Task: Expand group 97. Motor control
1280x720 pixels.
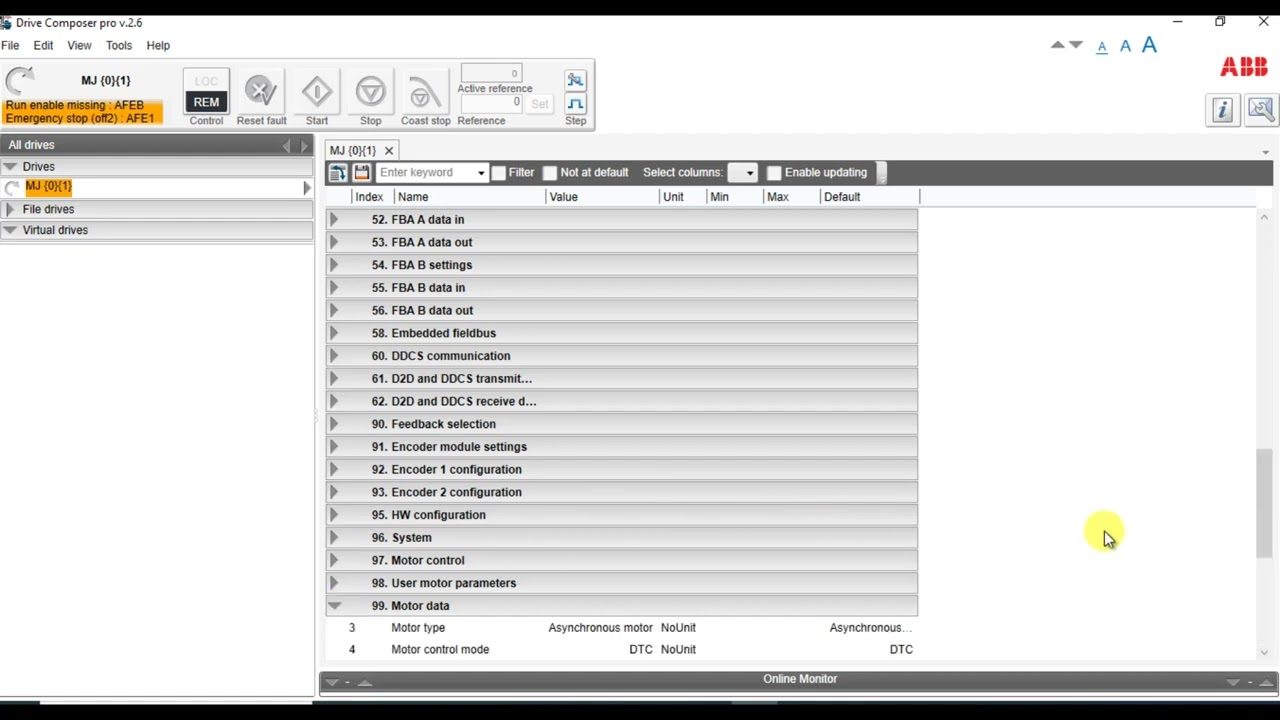Action: point(334,560)
